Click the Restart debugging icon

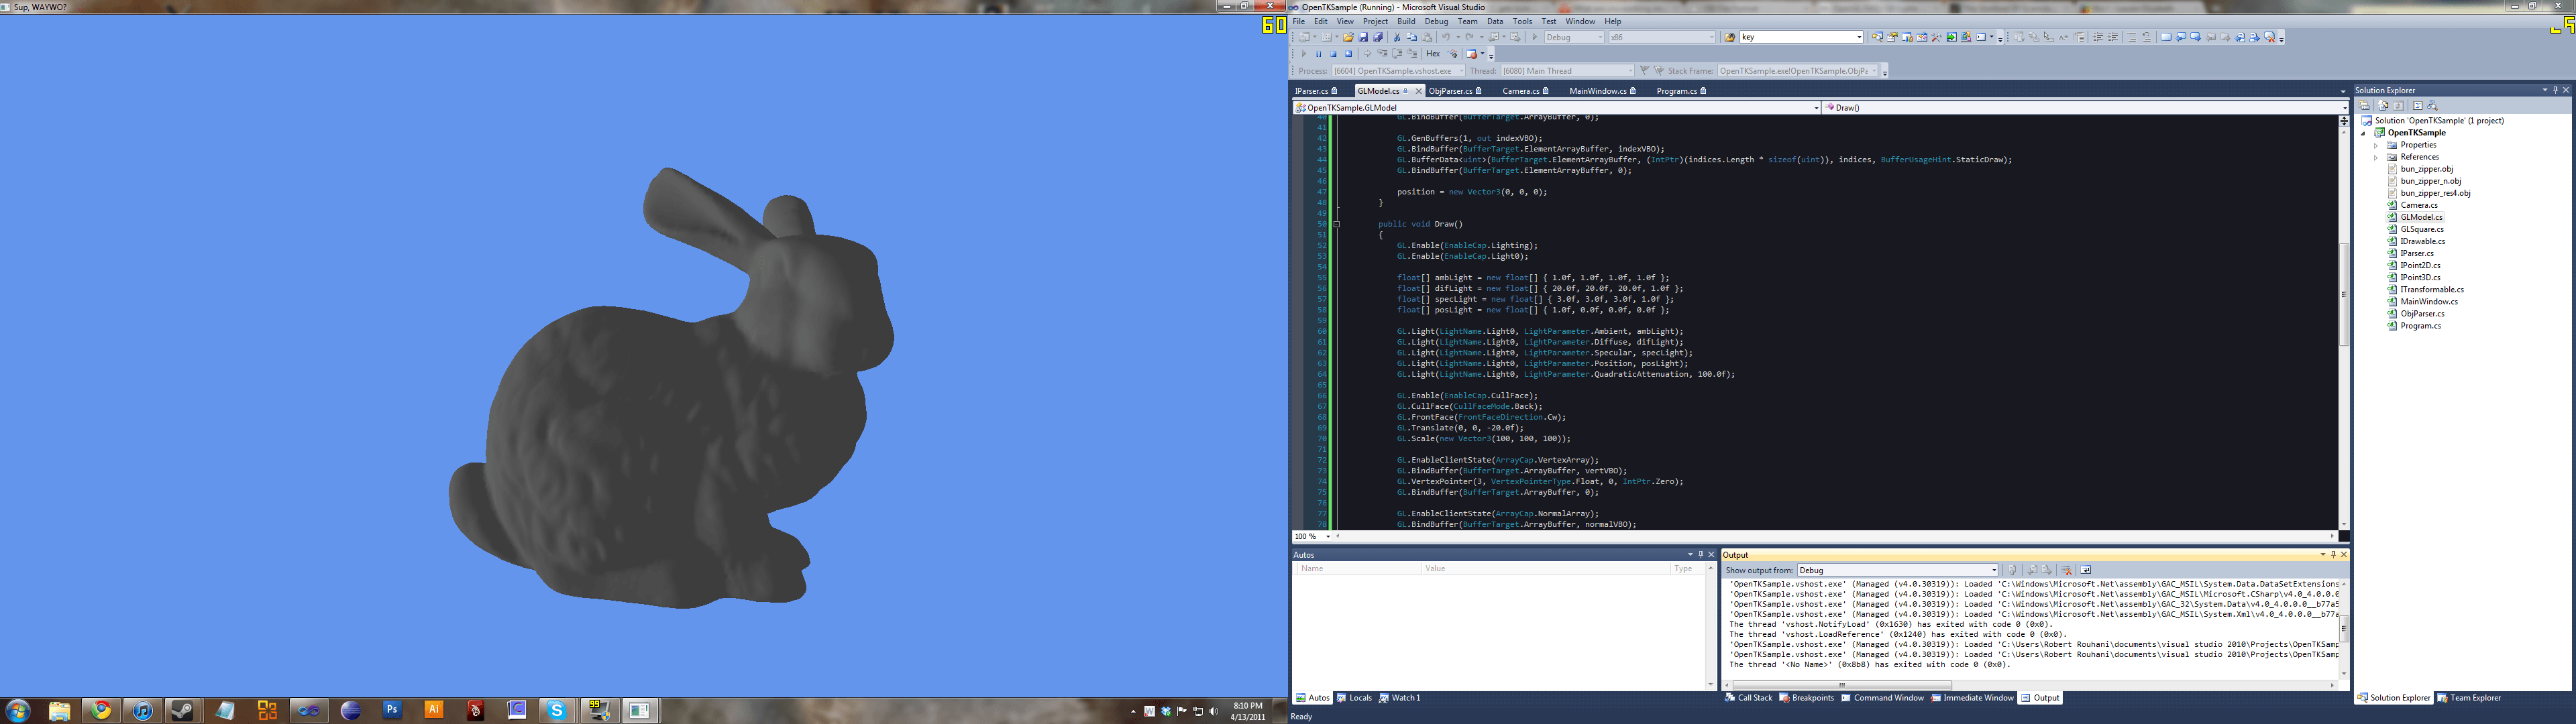(x=1349, y=54)
